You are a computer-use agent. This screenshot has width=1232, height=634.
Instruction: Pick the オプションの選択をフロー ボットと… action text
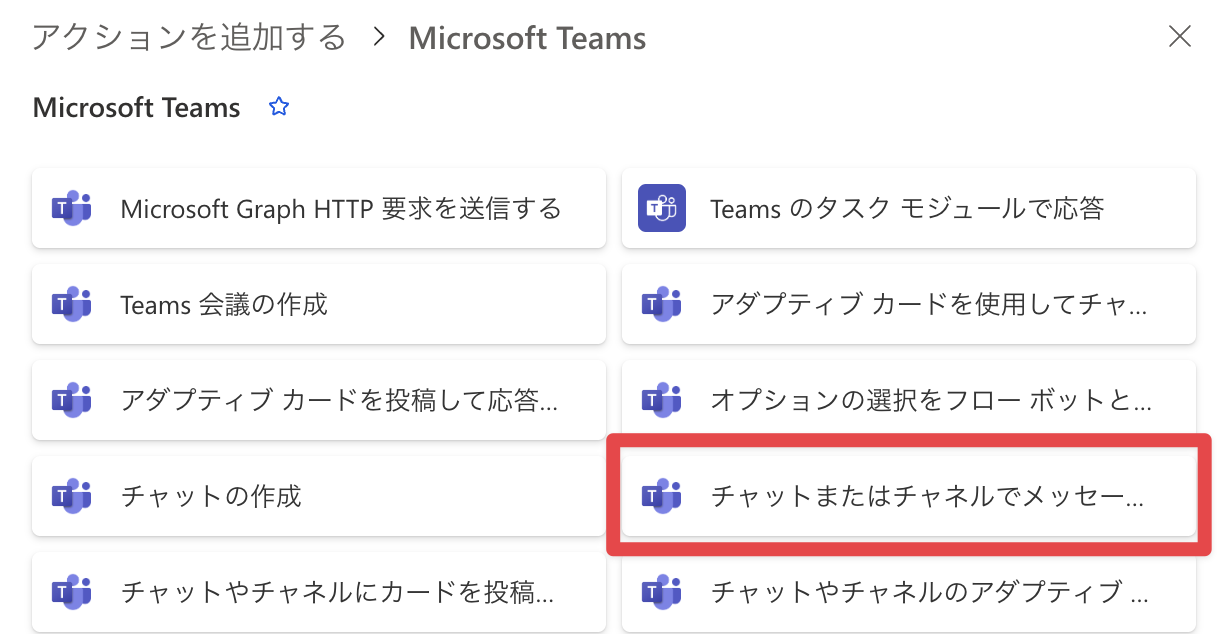(x=930, y=400)
